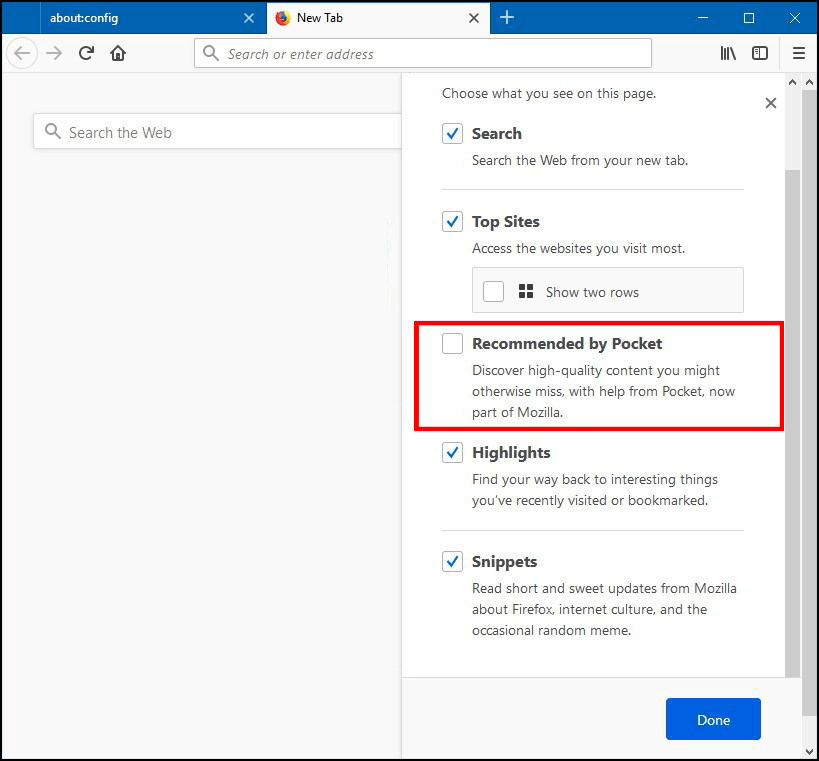Close the preferences panel with X
Viewport: 819px width, 761px height.
pyautogui.click(x=771, y=103)
